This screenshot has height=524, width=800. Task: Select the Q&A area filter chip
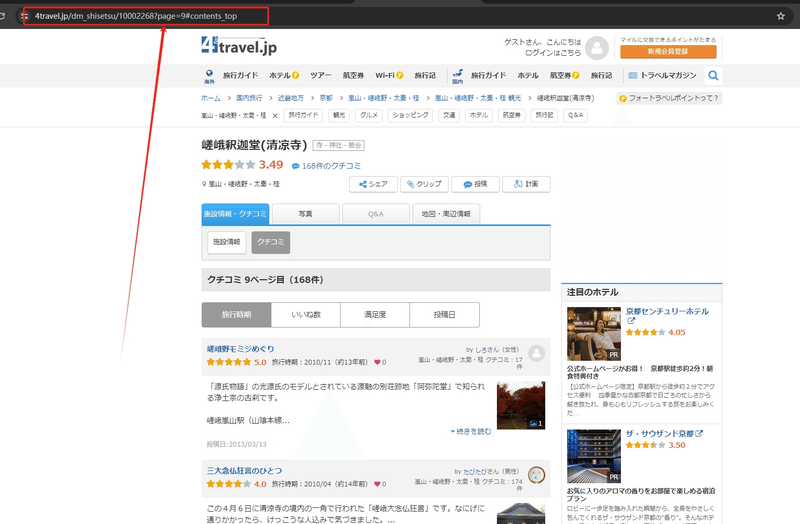click(576, 115)
